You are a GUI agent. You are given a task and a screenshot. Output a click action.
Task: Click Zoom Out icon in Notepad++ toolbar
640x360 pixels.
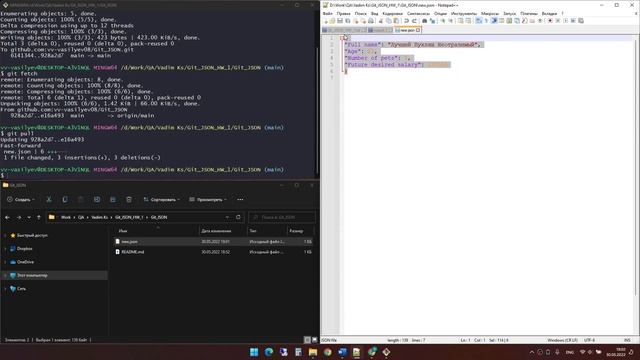[451, 21]
